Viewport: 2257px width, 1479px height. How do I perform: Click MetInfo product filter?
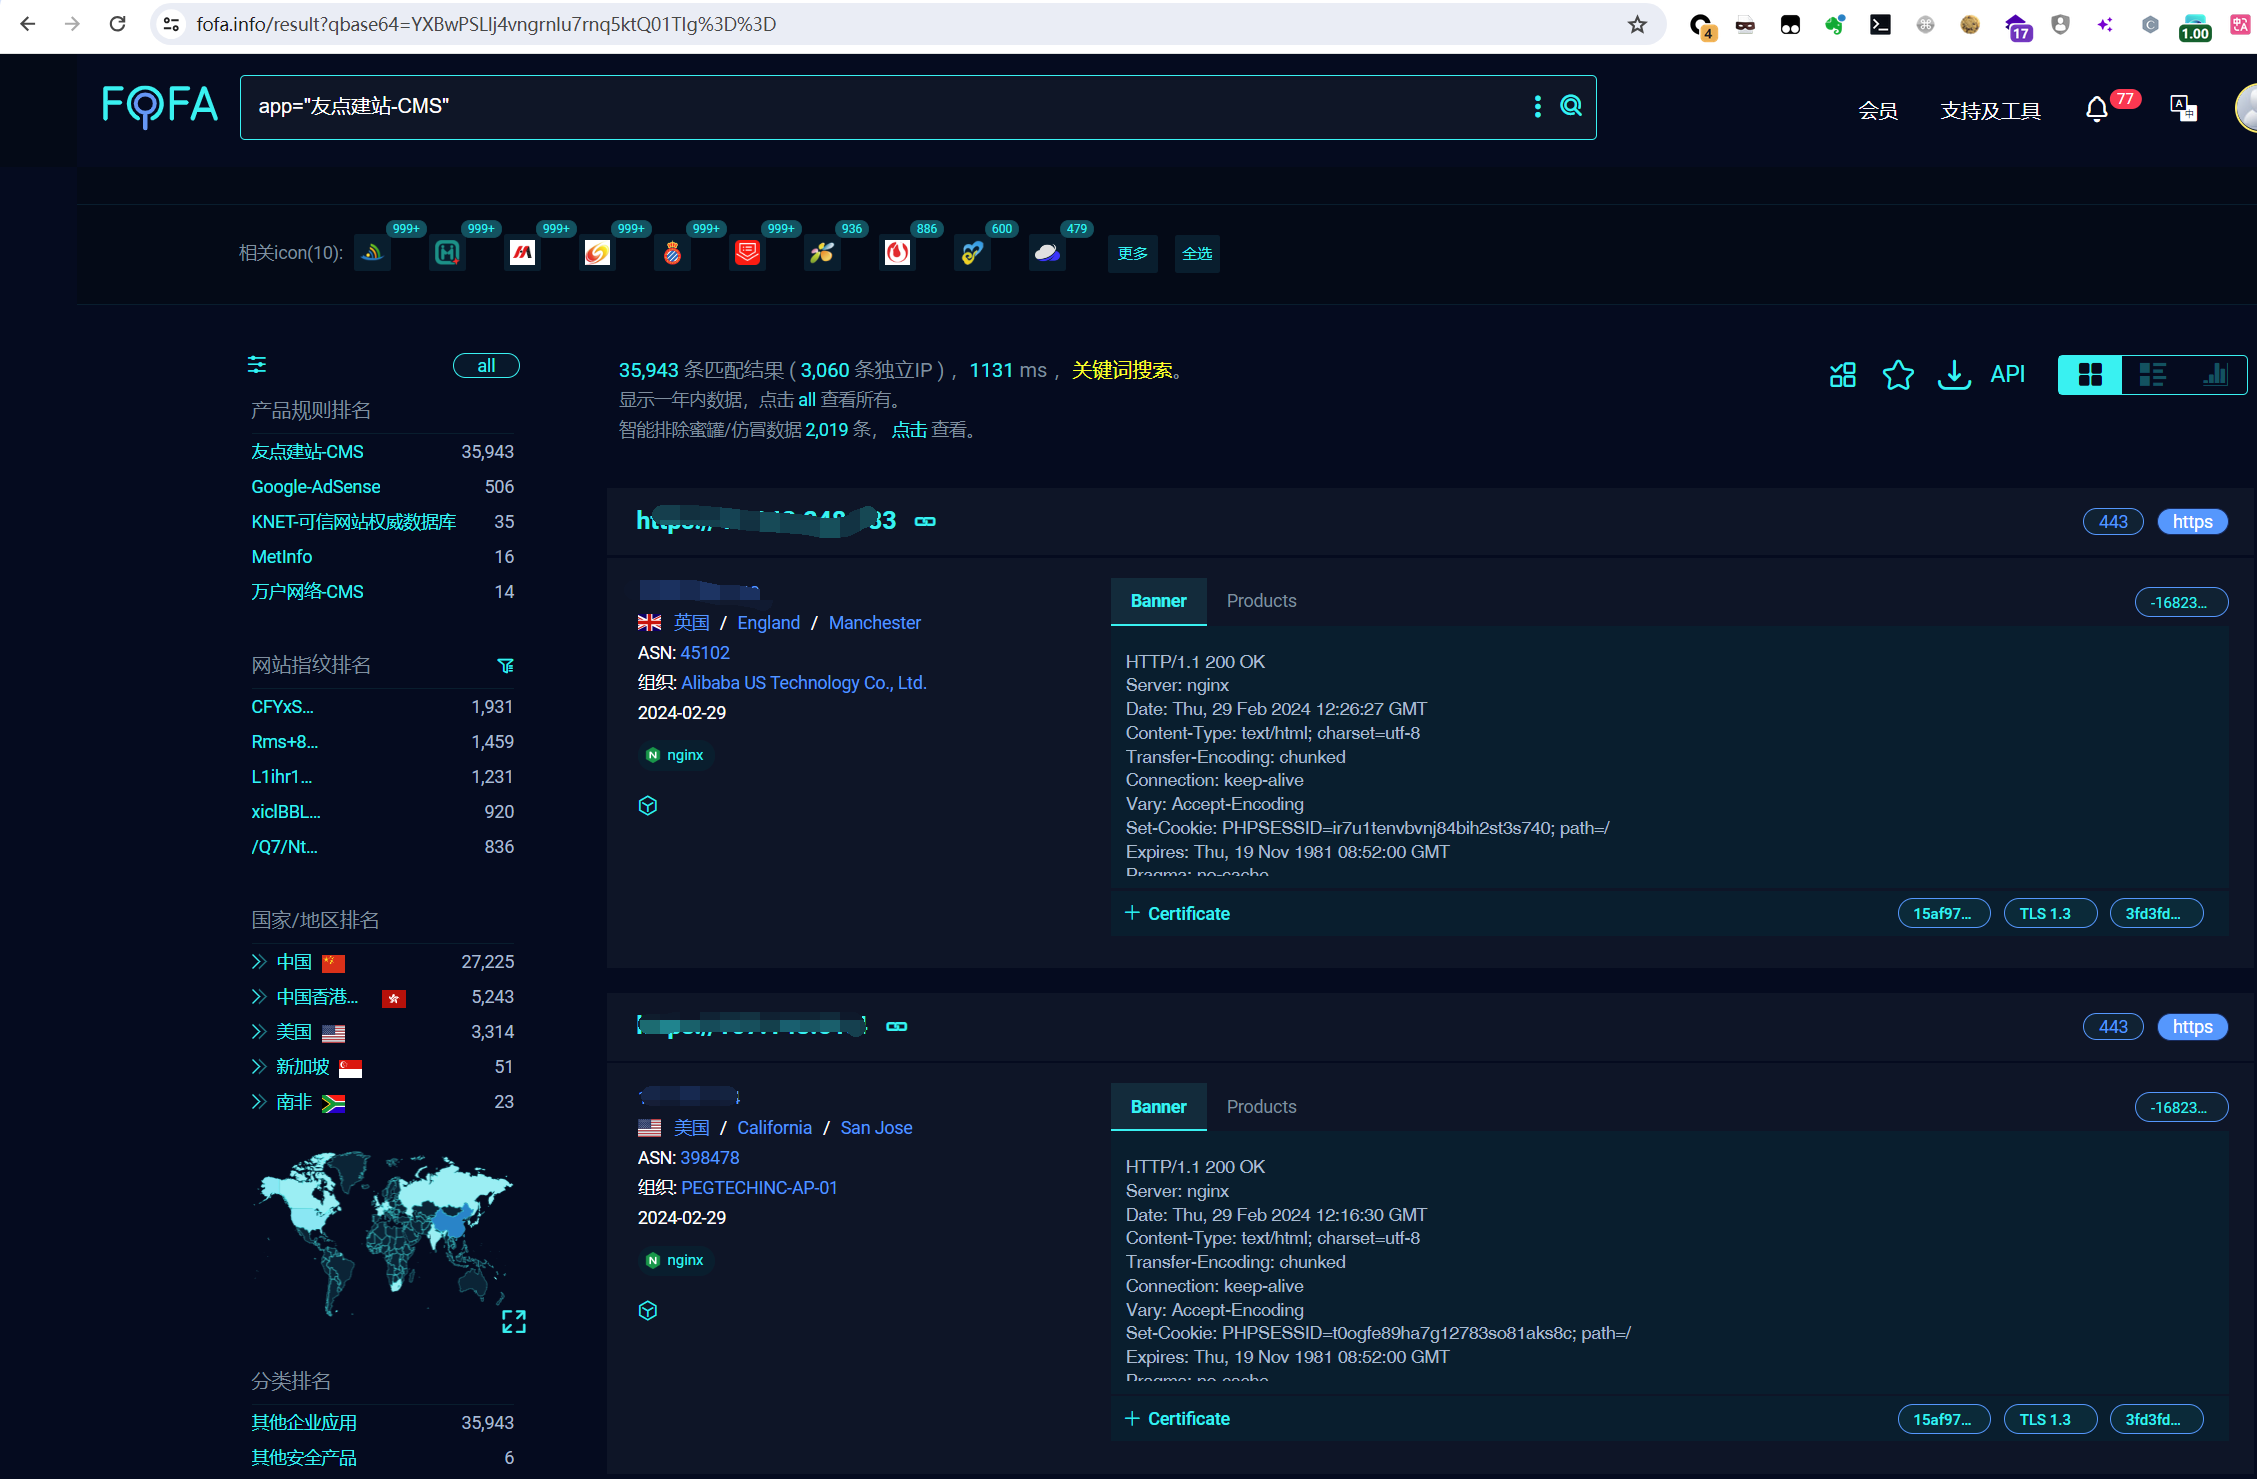click(x=281, y=557)
